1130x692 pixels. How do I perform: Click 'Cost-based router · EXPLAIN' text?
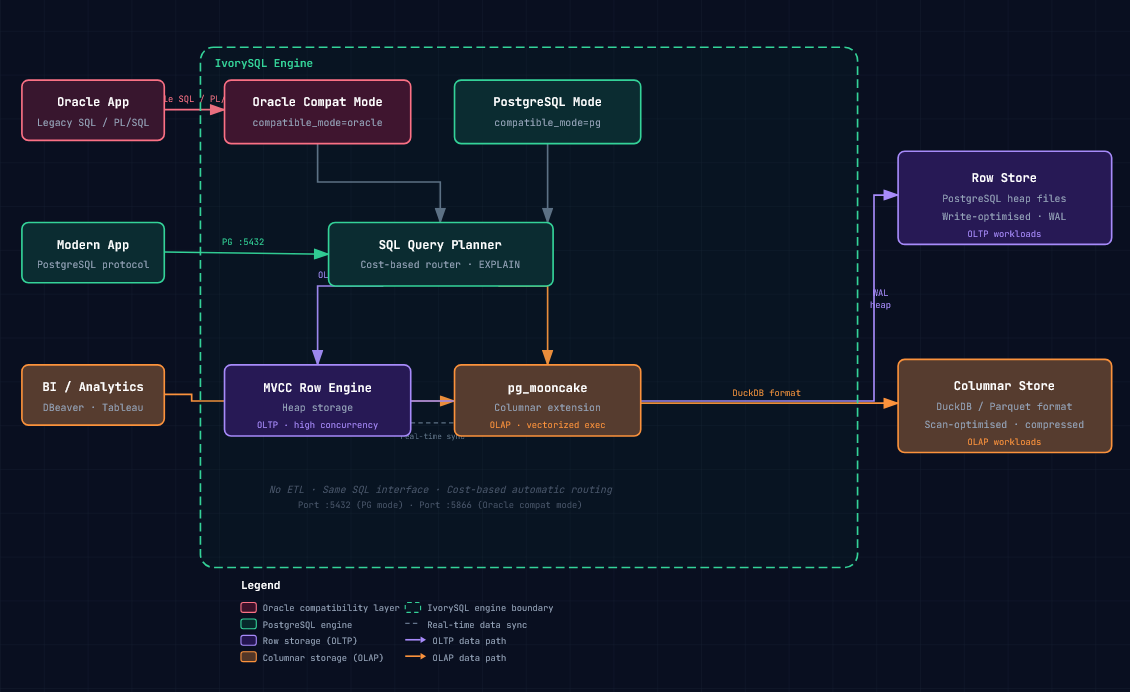[440, 265]
